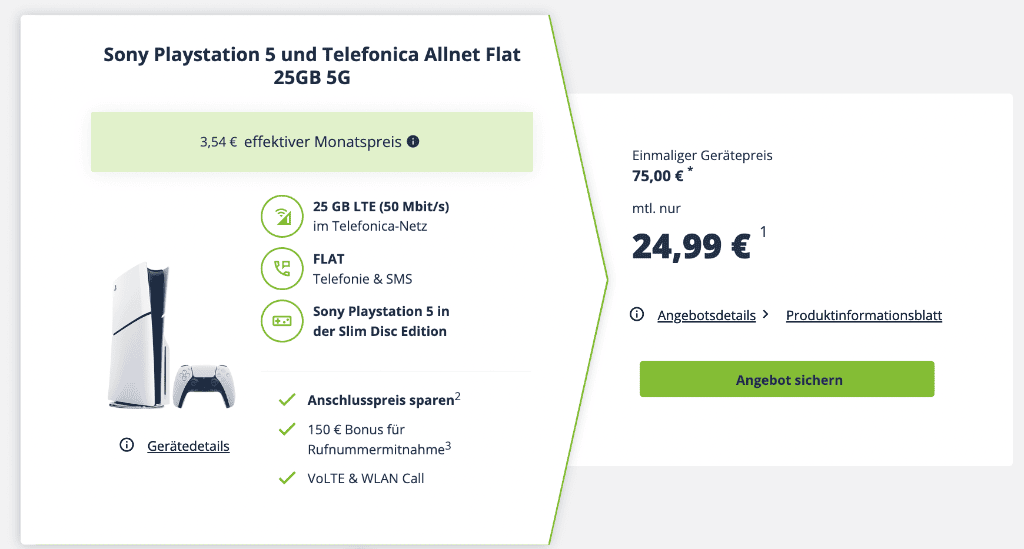Open the Gerätedetails link
1024x549 pixels.
click(188, 446)
